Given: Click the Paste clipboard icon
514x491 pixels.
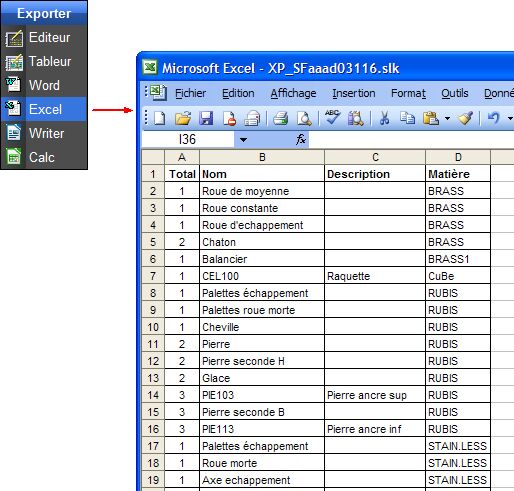Looking at the screenshot, I should click(x=431, y=118).
